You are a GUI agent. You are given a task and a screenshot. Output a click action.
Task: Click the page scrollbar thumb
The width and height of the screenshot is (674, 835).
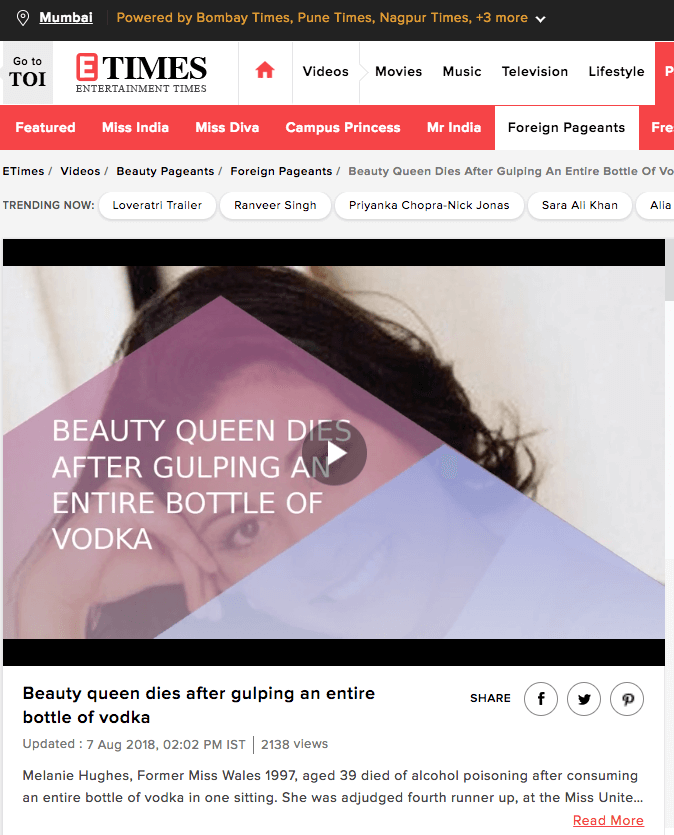point(669,270)
